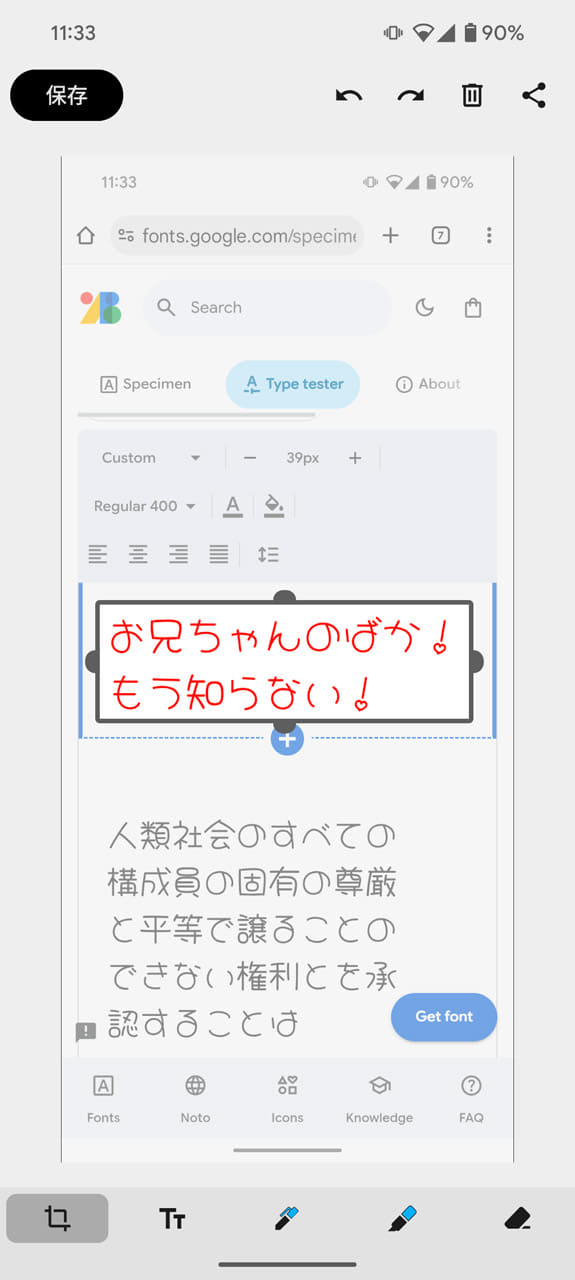Tap the redo arrow icon
This screenshot has width=575, height=1280.
coord(410,96)
